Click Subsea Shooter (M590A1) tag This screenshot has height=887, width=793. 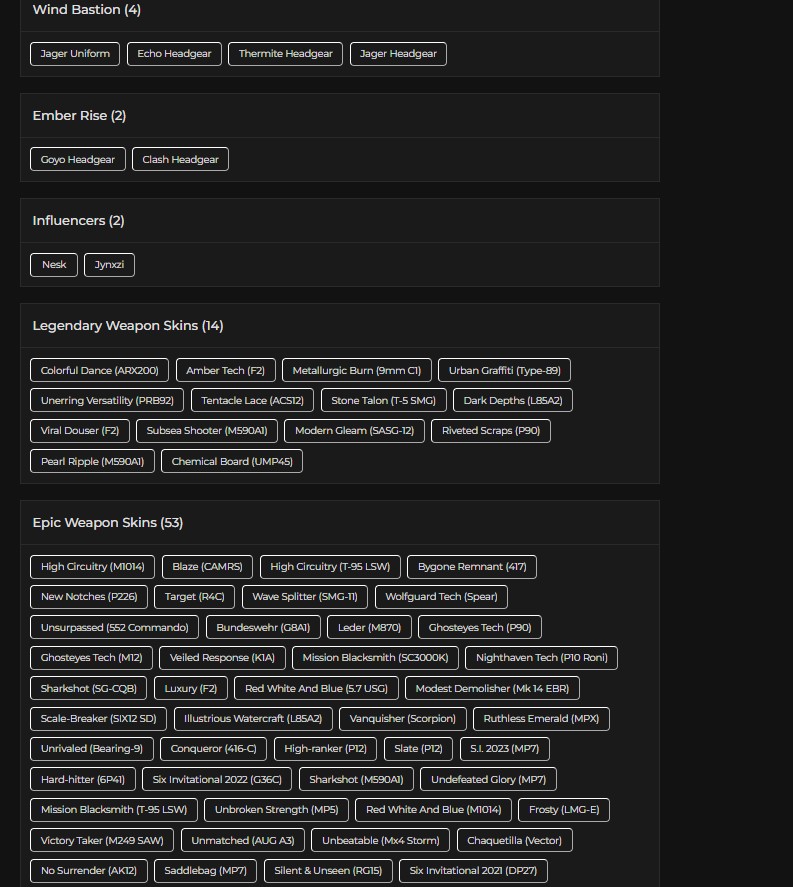coord(207,431)
